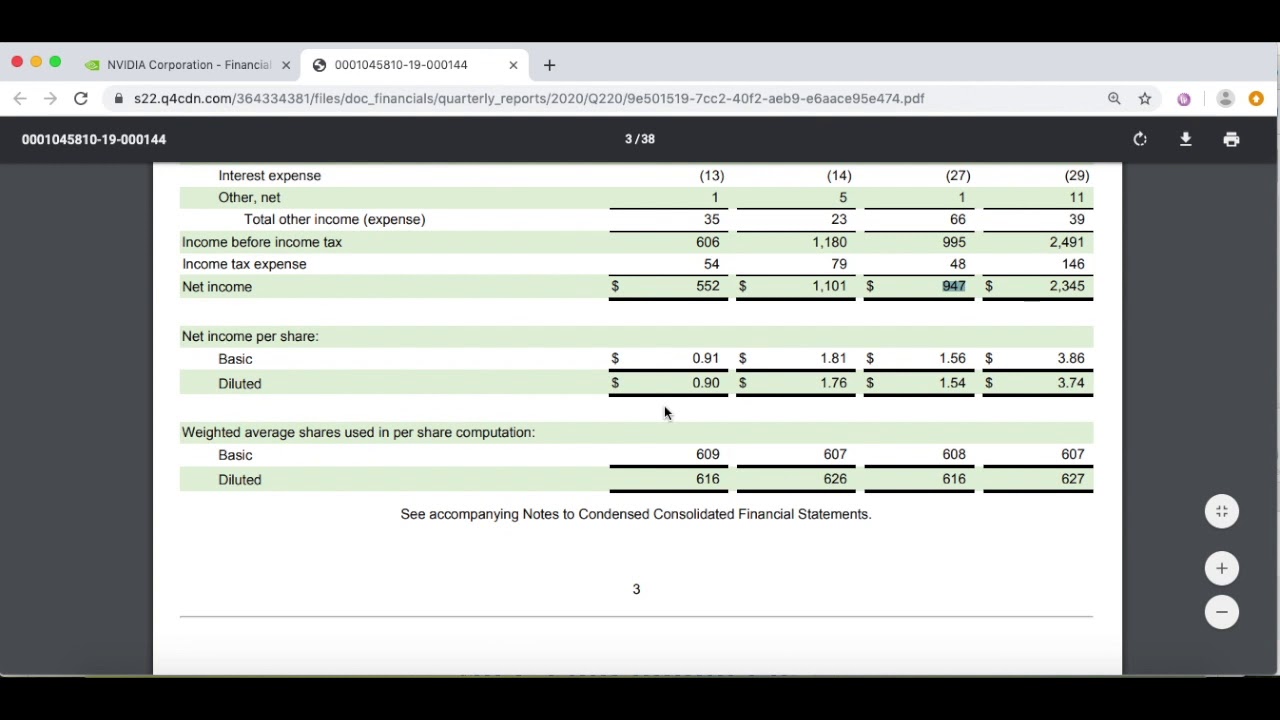1280x720 pixels.
Task: Click income tax expense value 146
Action: (1073, 264)
